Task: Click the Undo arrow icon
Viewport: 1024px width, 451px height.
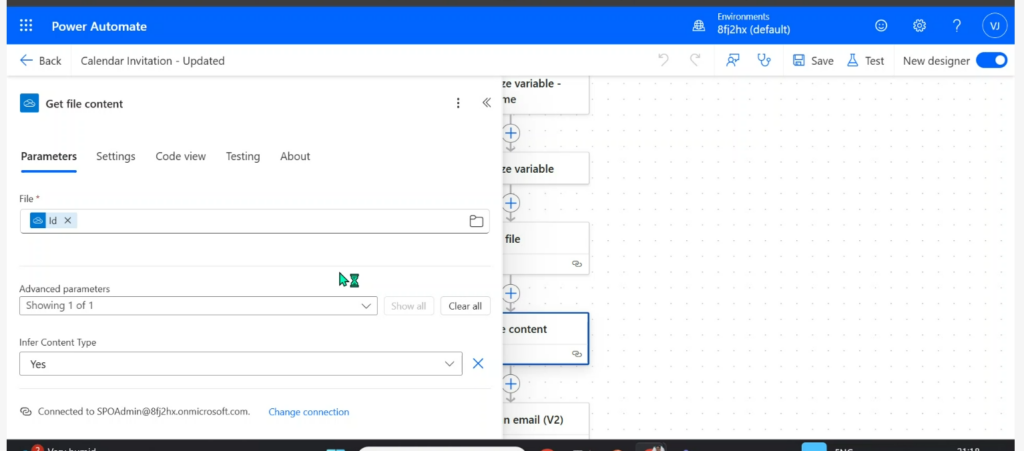Action: pos(664,60)
